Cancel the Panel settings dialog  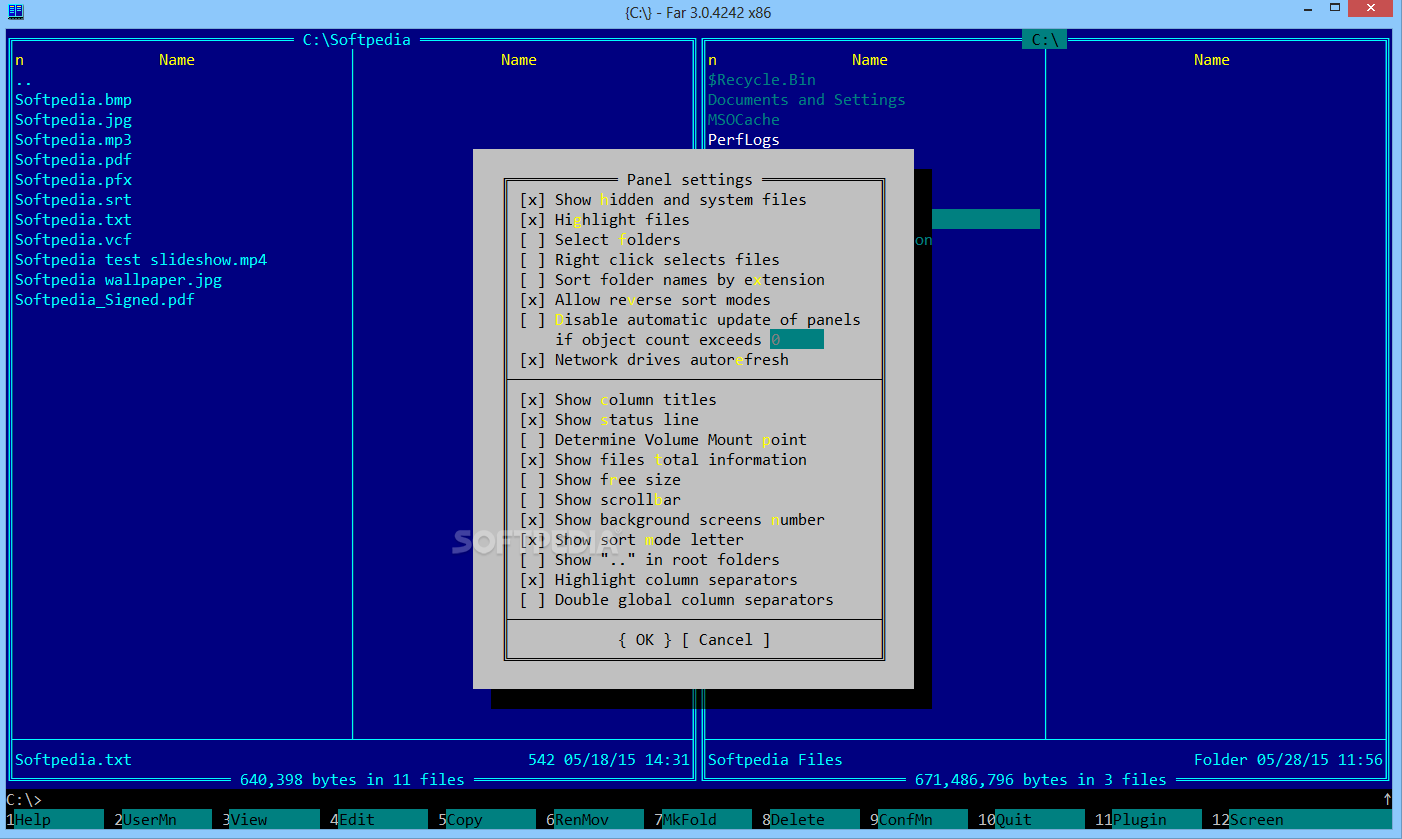click(726, 640)
